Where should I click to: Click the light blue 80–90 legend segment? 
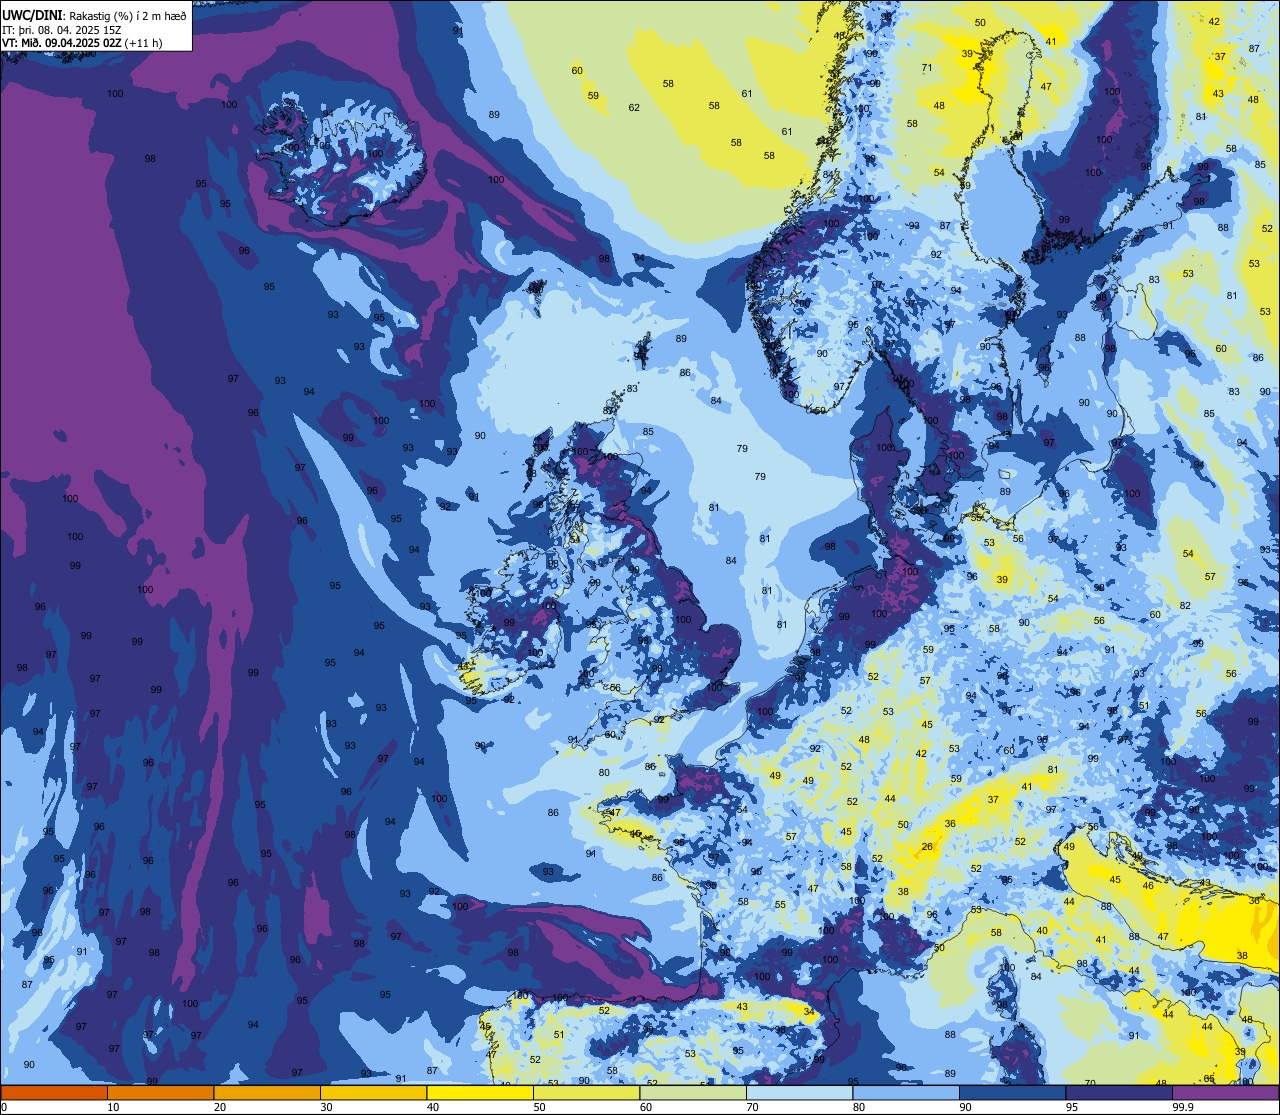click(906, 1093)
